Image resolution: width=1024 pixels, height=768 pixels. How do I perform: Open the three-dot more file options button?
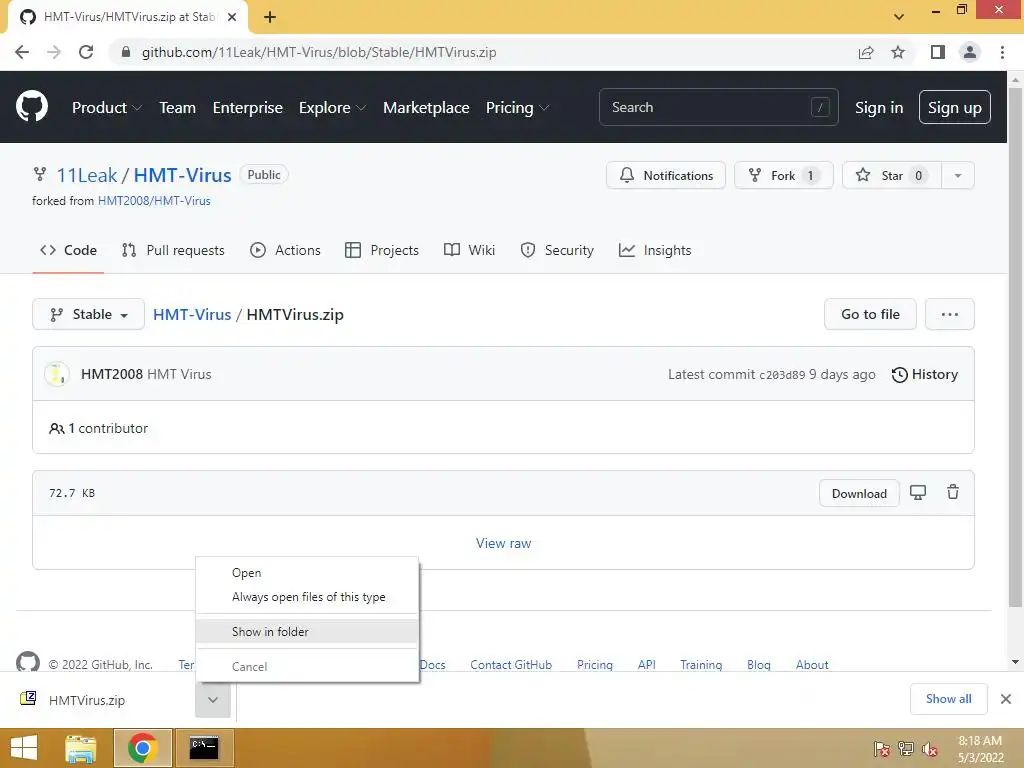pyautogui.click(x=950, y=314)
